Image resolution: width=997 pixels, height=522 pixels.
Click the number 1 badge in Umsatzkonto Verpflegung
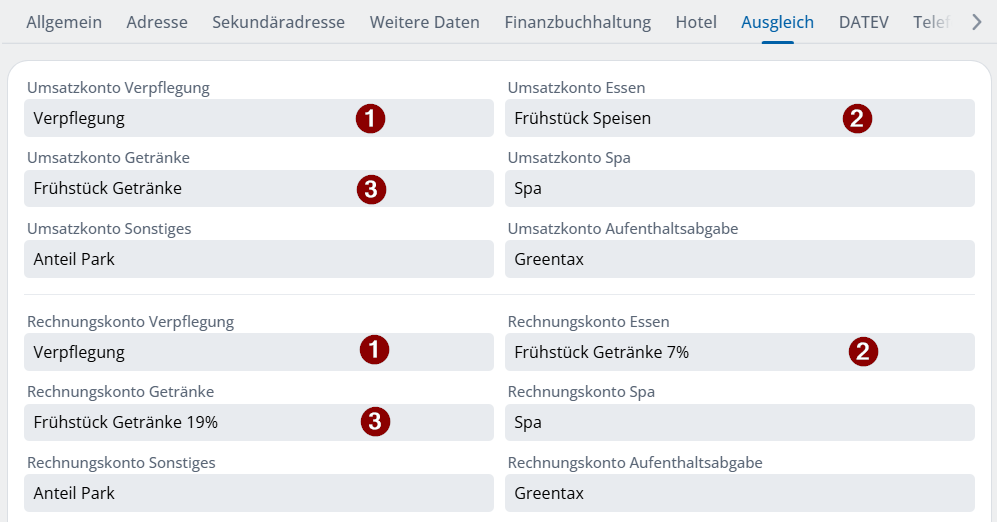point(371,119)
